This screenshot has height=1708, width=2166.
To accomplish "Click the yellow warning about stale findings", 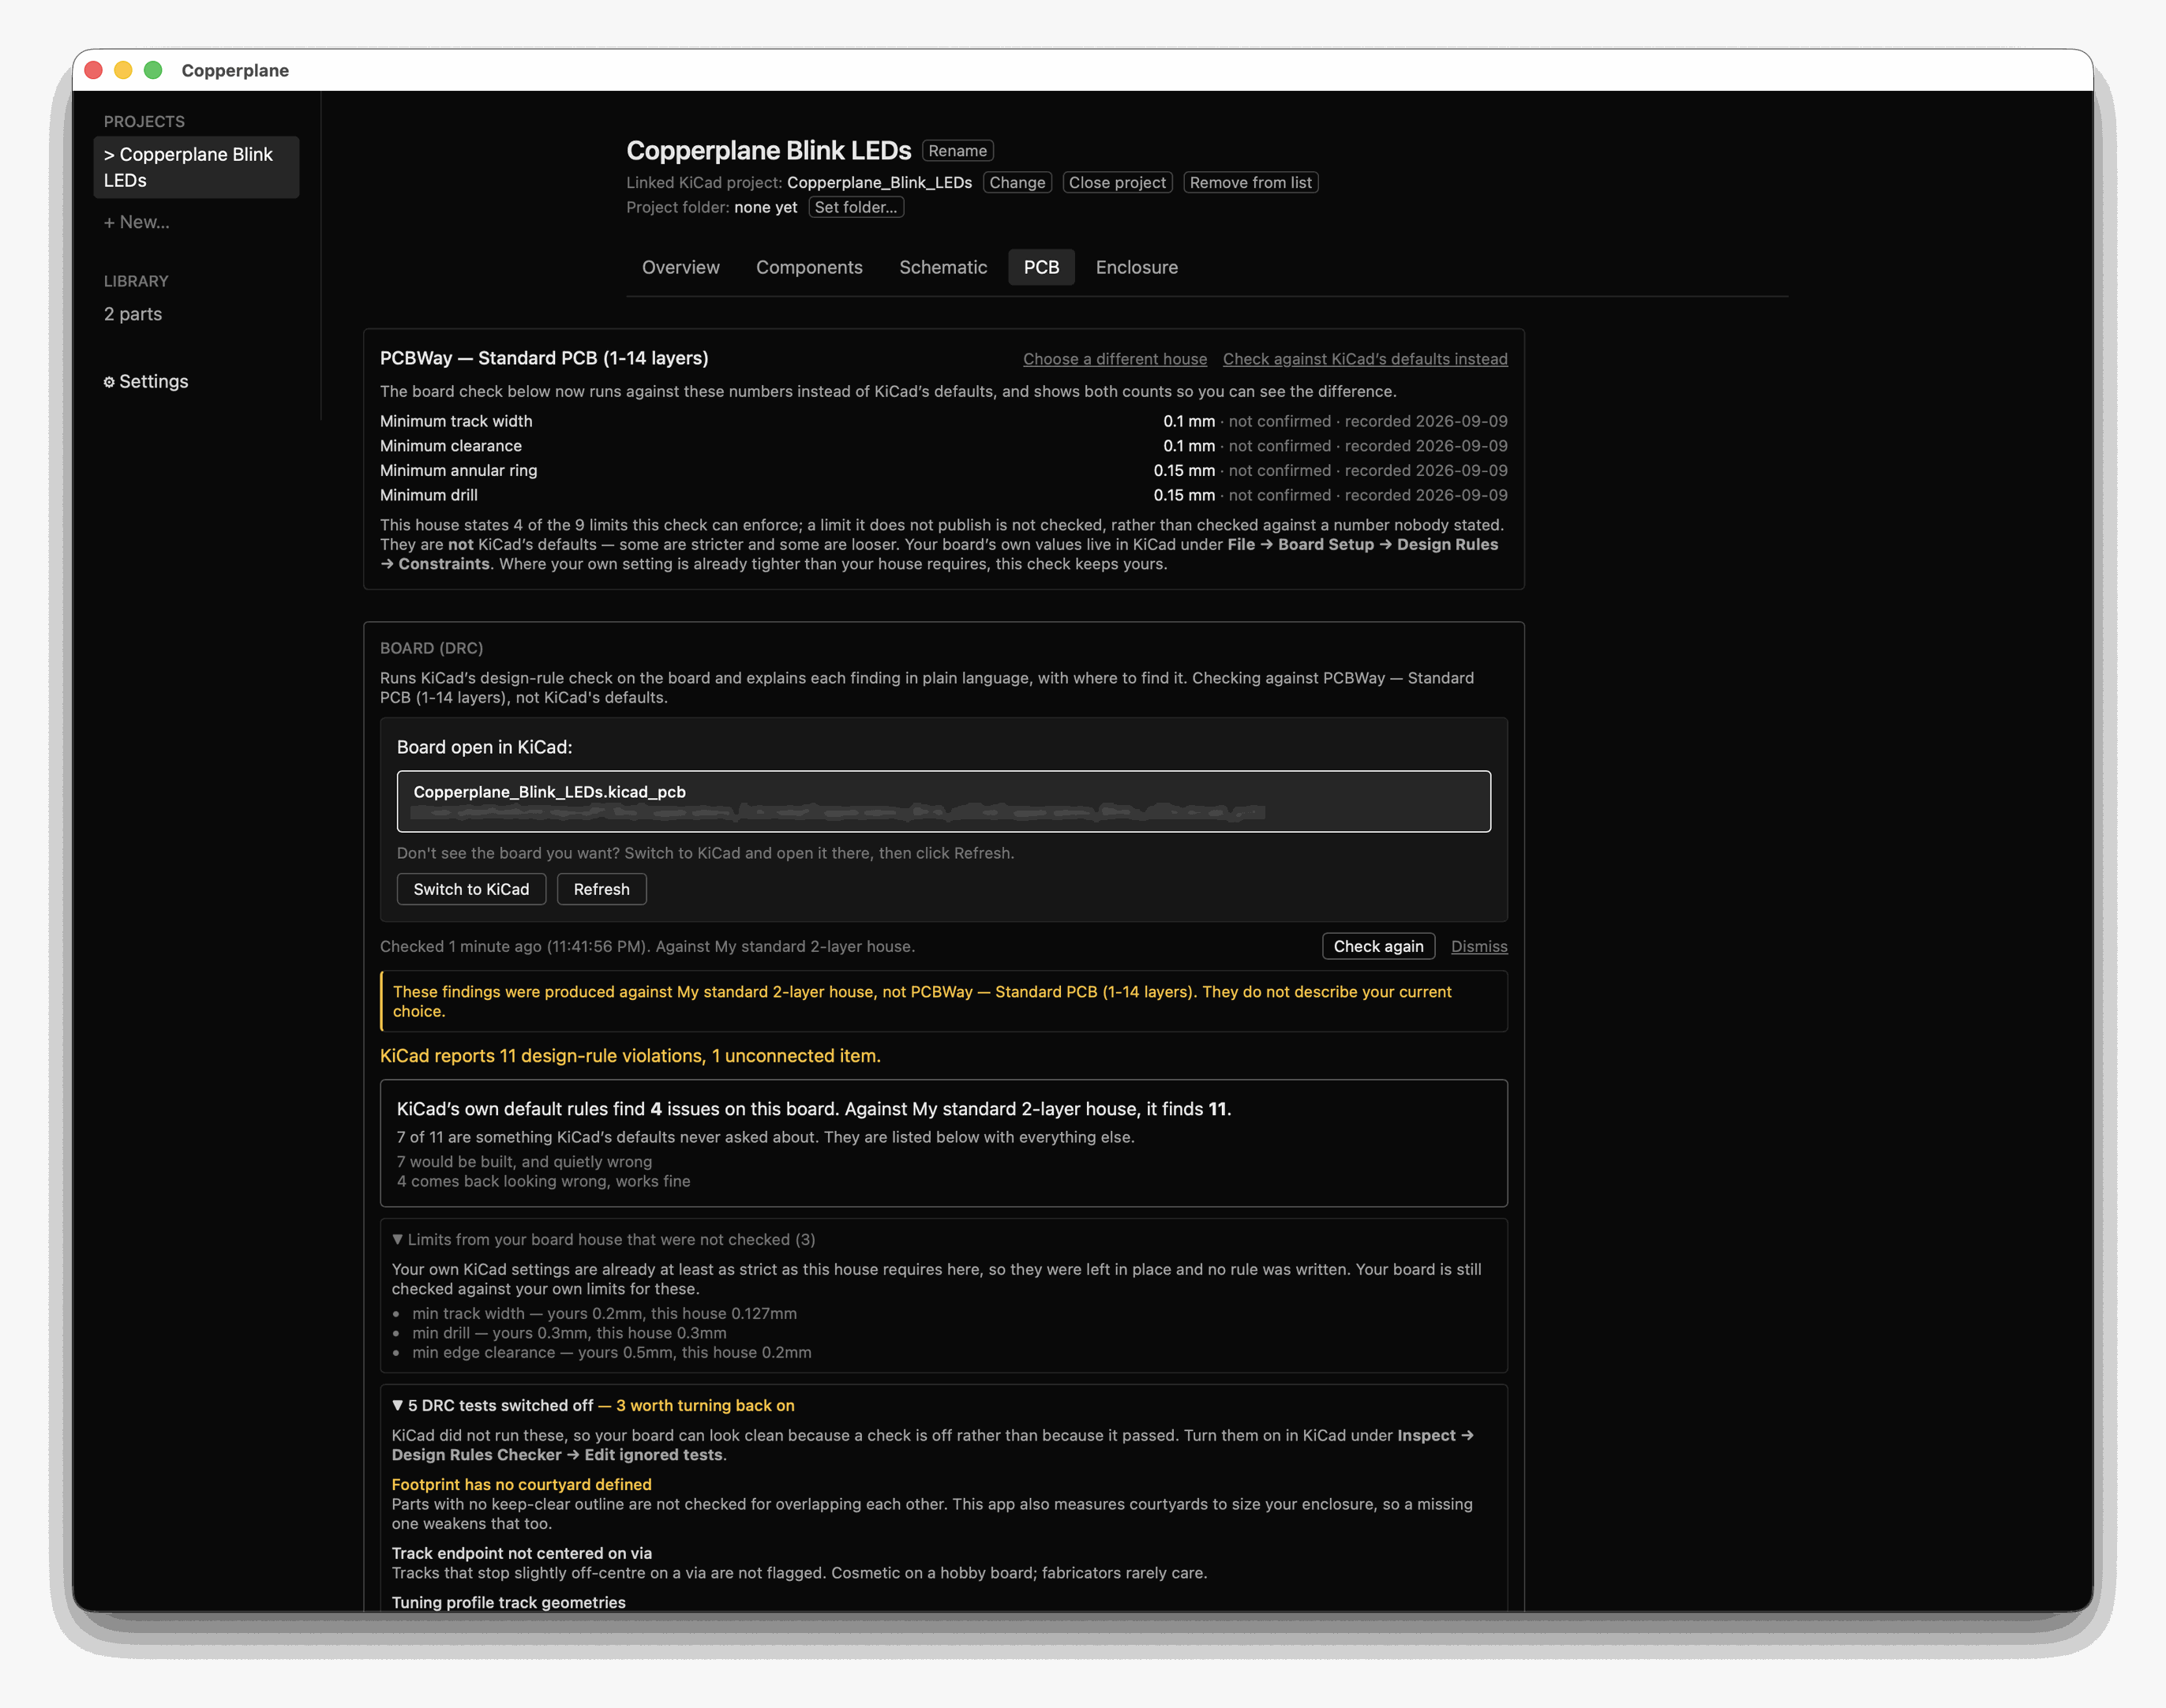I will [x=943, y=1001].
